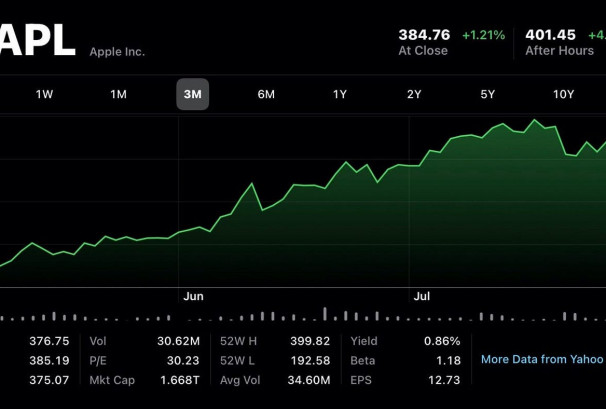Toggle the +1.21% change figure

483,34
